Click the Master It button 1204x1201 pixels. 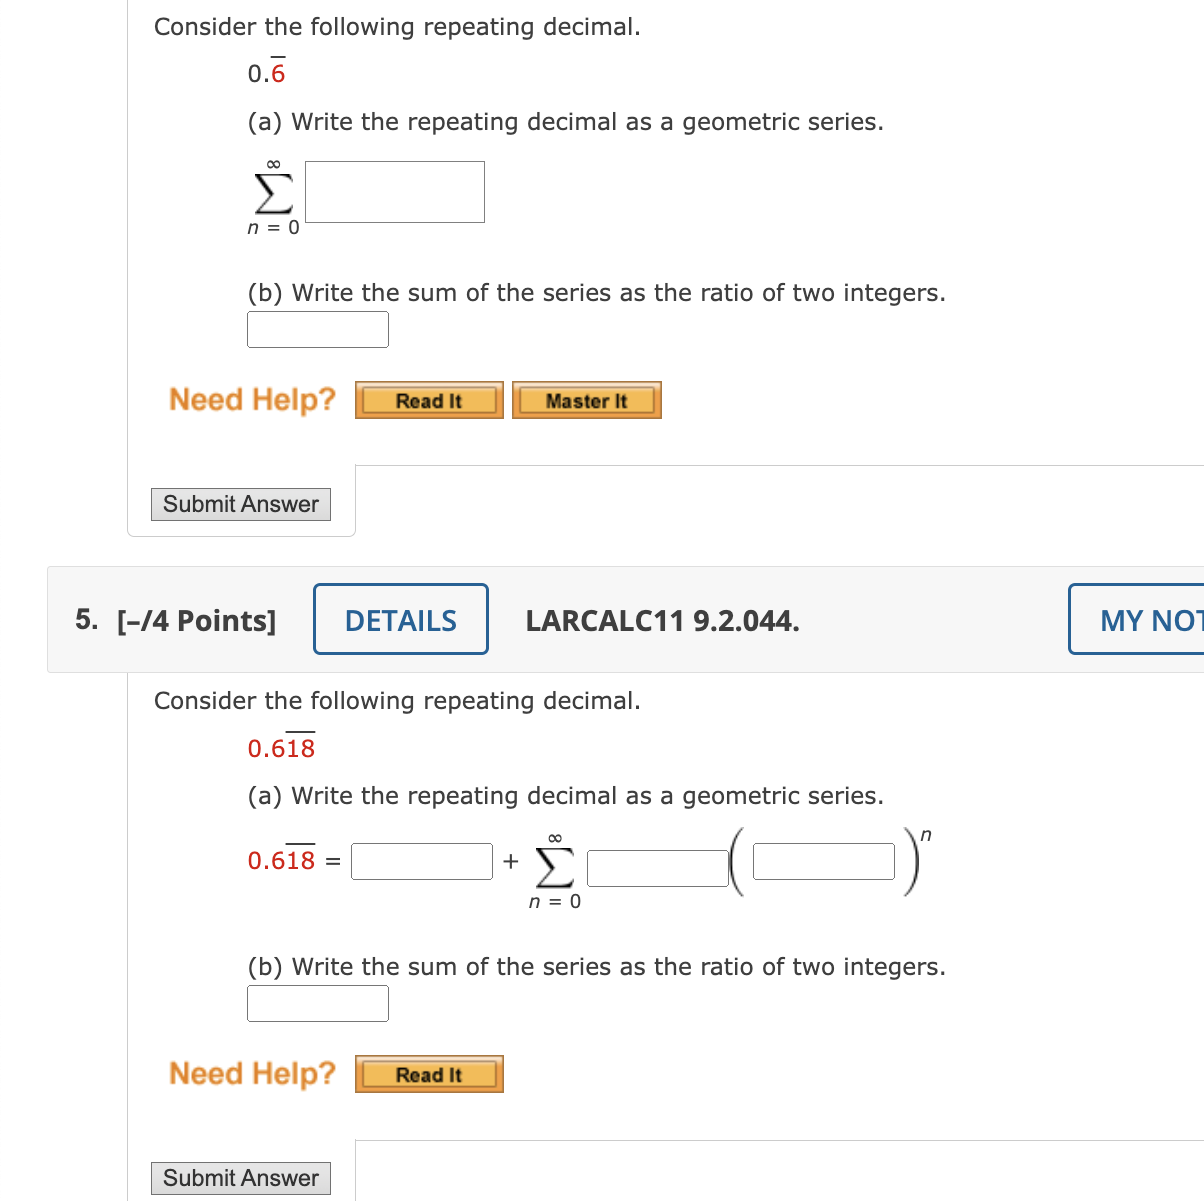coord(586,400)
